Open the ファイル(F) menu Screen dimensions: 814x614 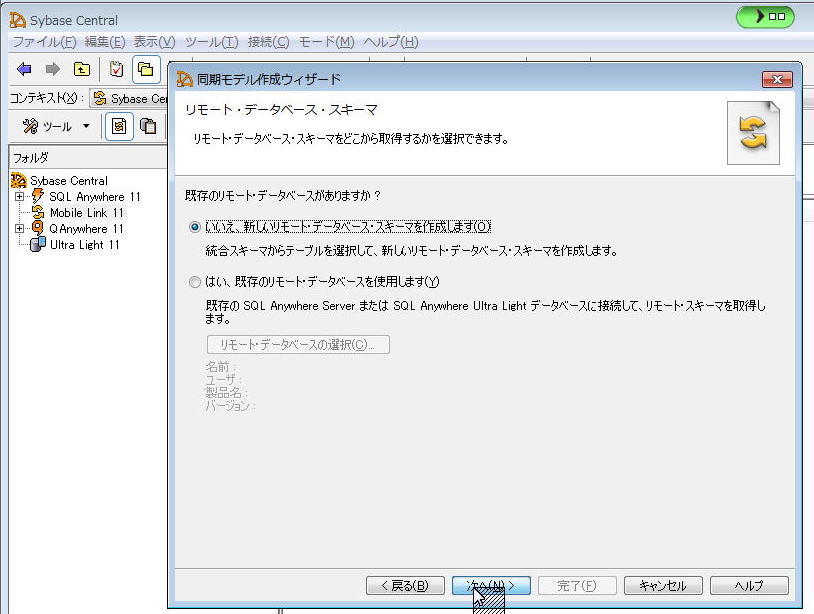pyautogui.click(x=43, y=42)
